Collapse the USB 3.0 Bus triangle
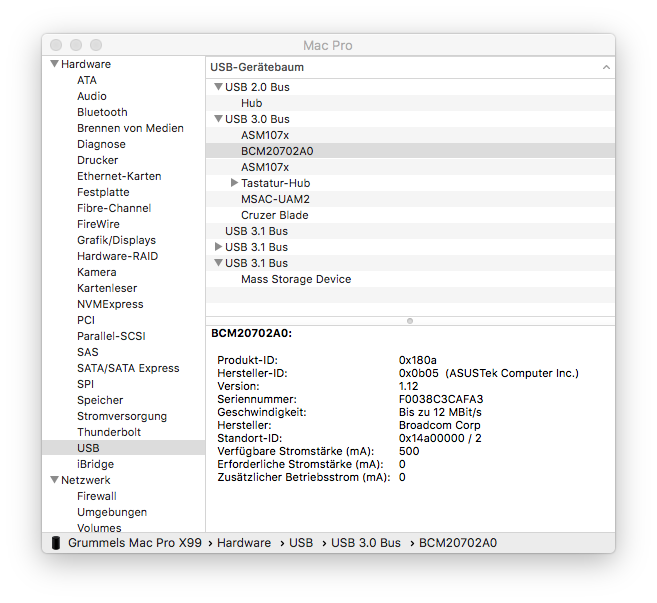 coord(218,119)
